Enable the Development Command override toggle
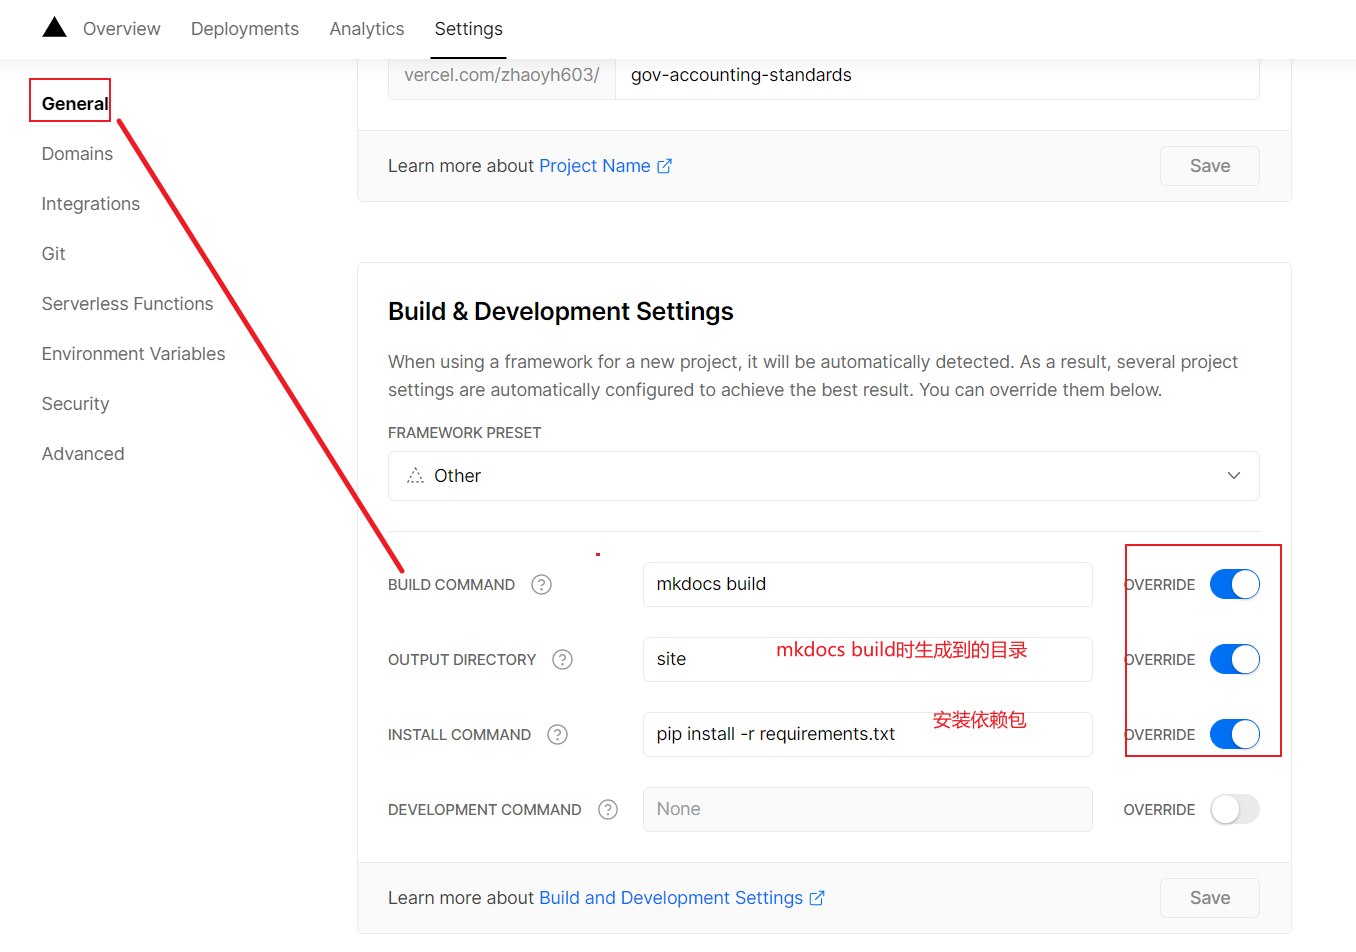The image size is (1356, 952). [1234, 810]
